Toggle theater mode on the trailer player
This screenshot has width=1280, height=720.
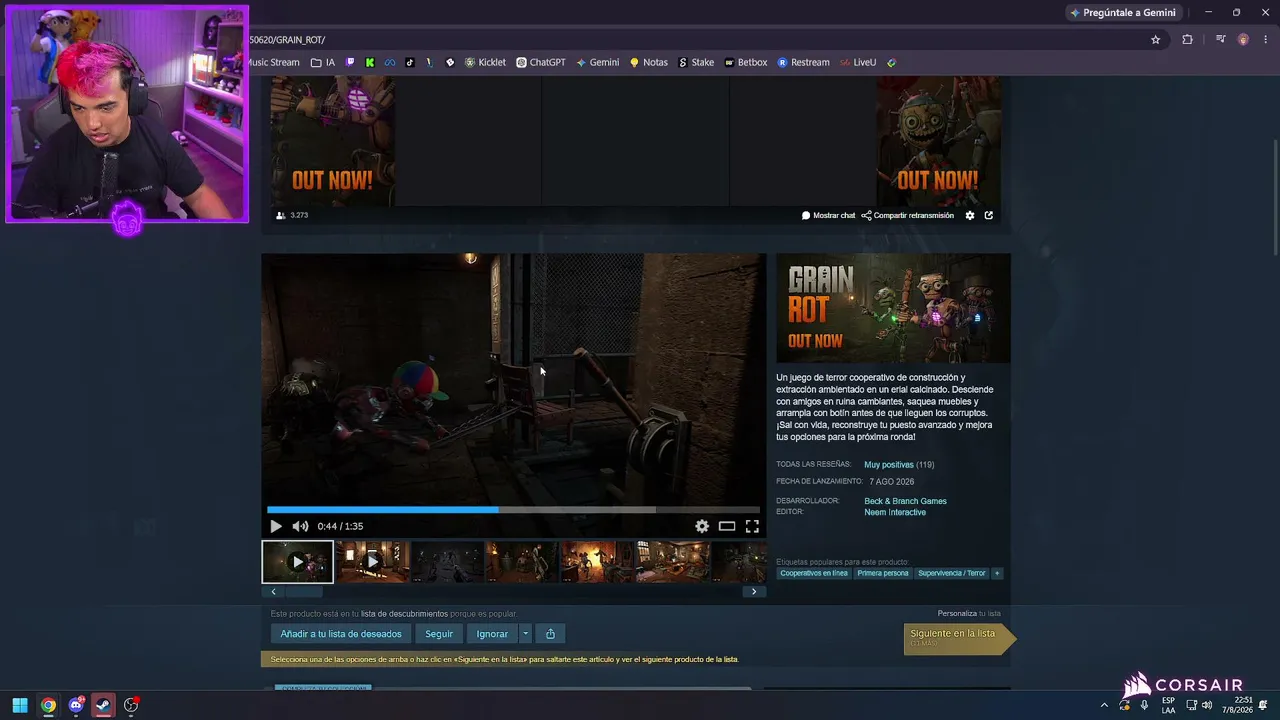click(x=727, y=526)
